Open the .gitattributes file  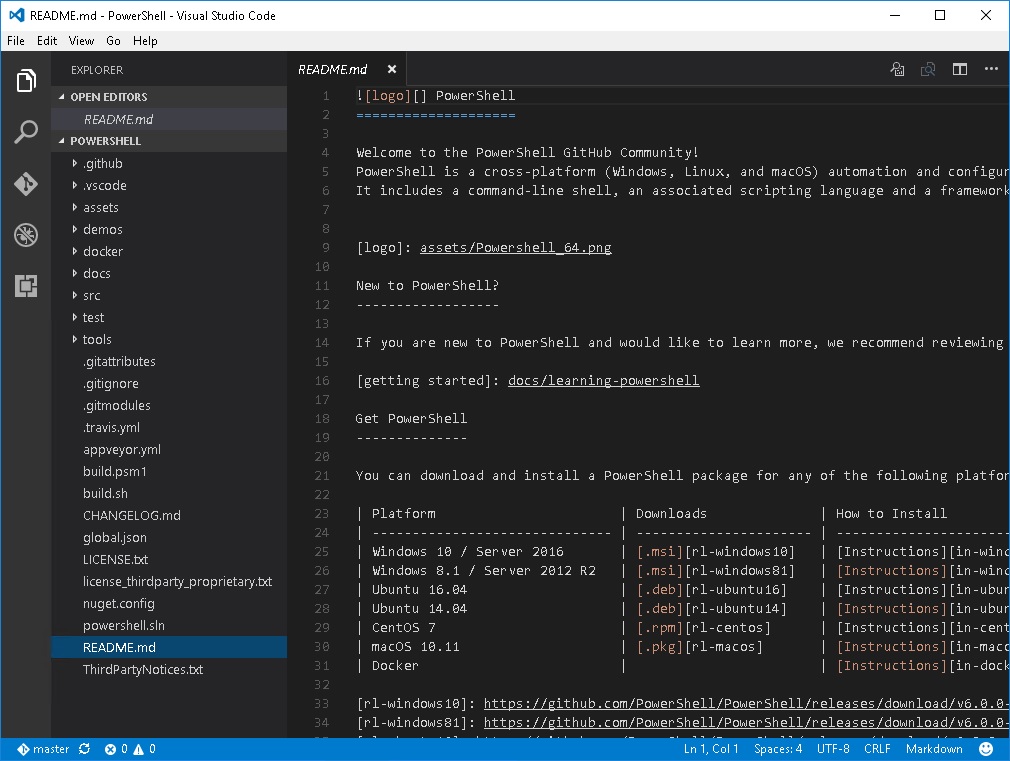pyautogui.click(x=169, y=361)
